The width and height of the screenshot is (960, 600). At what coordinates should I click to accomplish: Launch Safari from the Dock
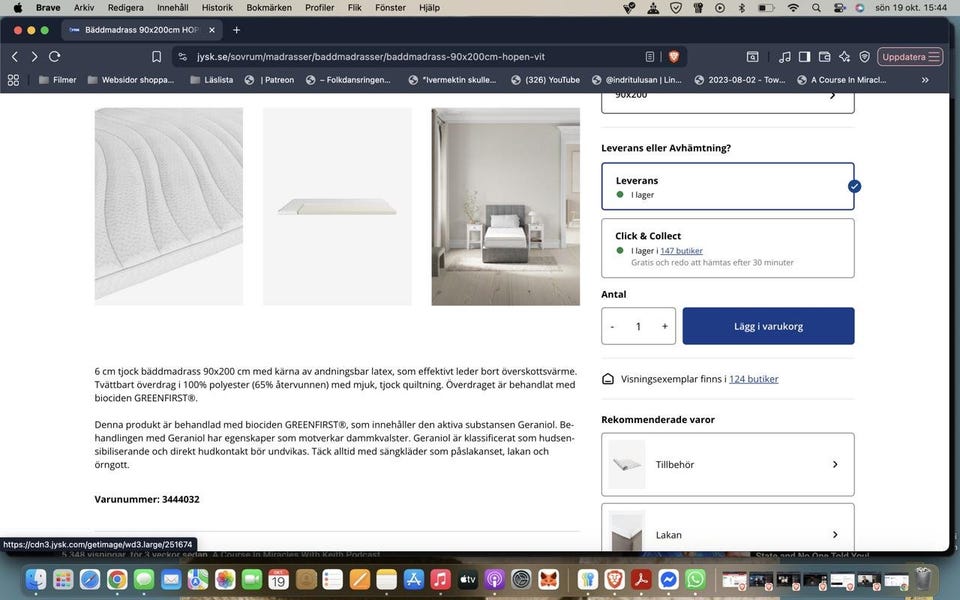pos(90,579)
